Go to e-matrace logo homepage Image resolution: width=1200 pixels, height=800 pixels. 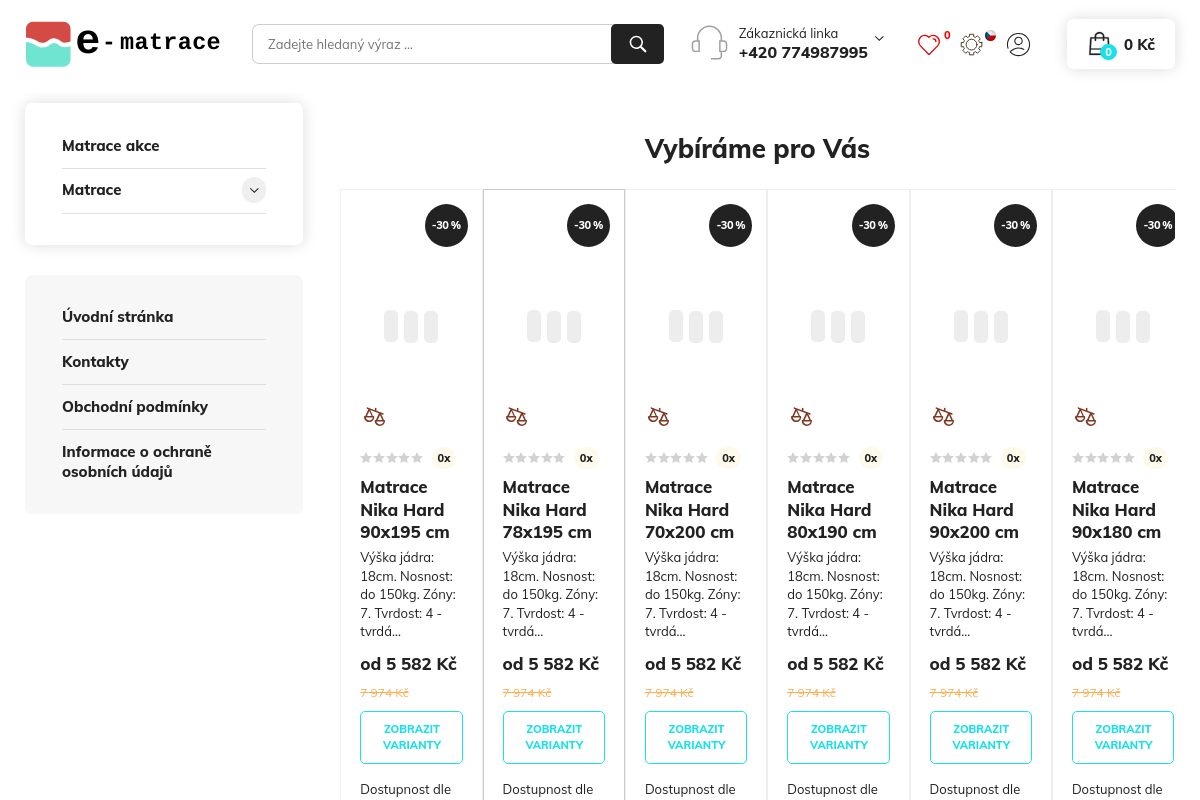pos(123,44)
